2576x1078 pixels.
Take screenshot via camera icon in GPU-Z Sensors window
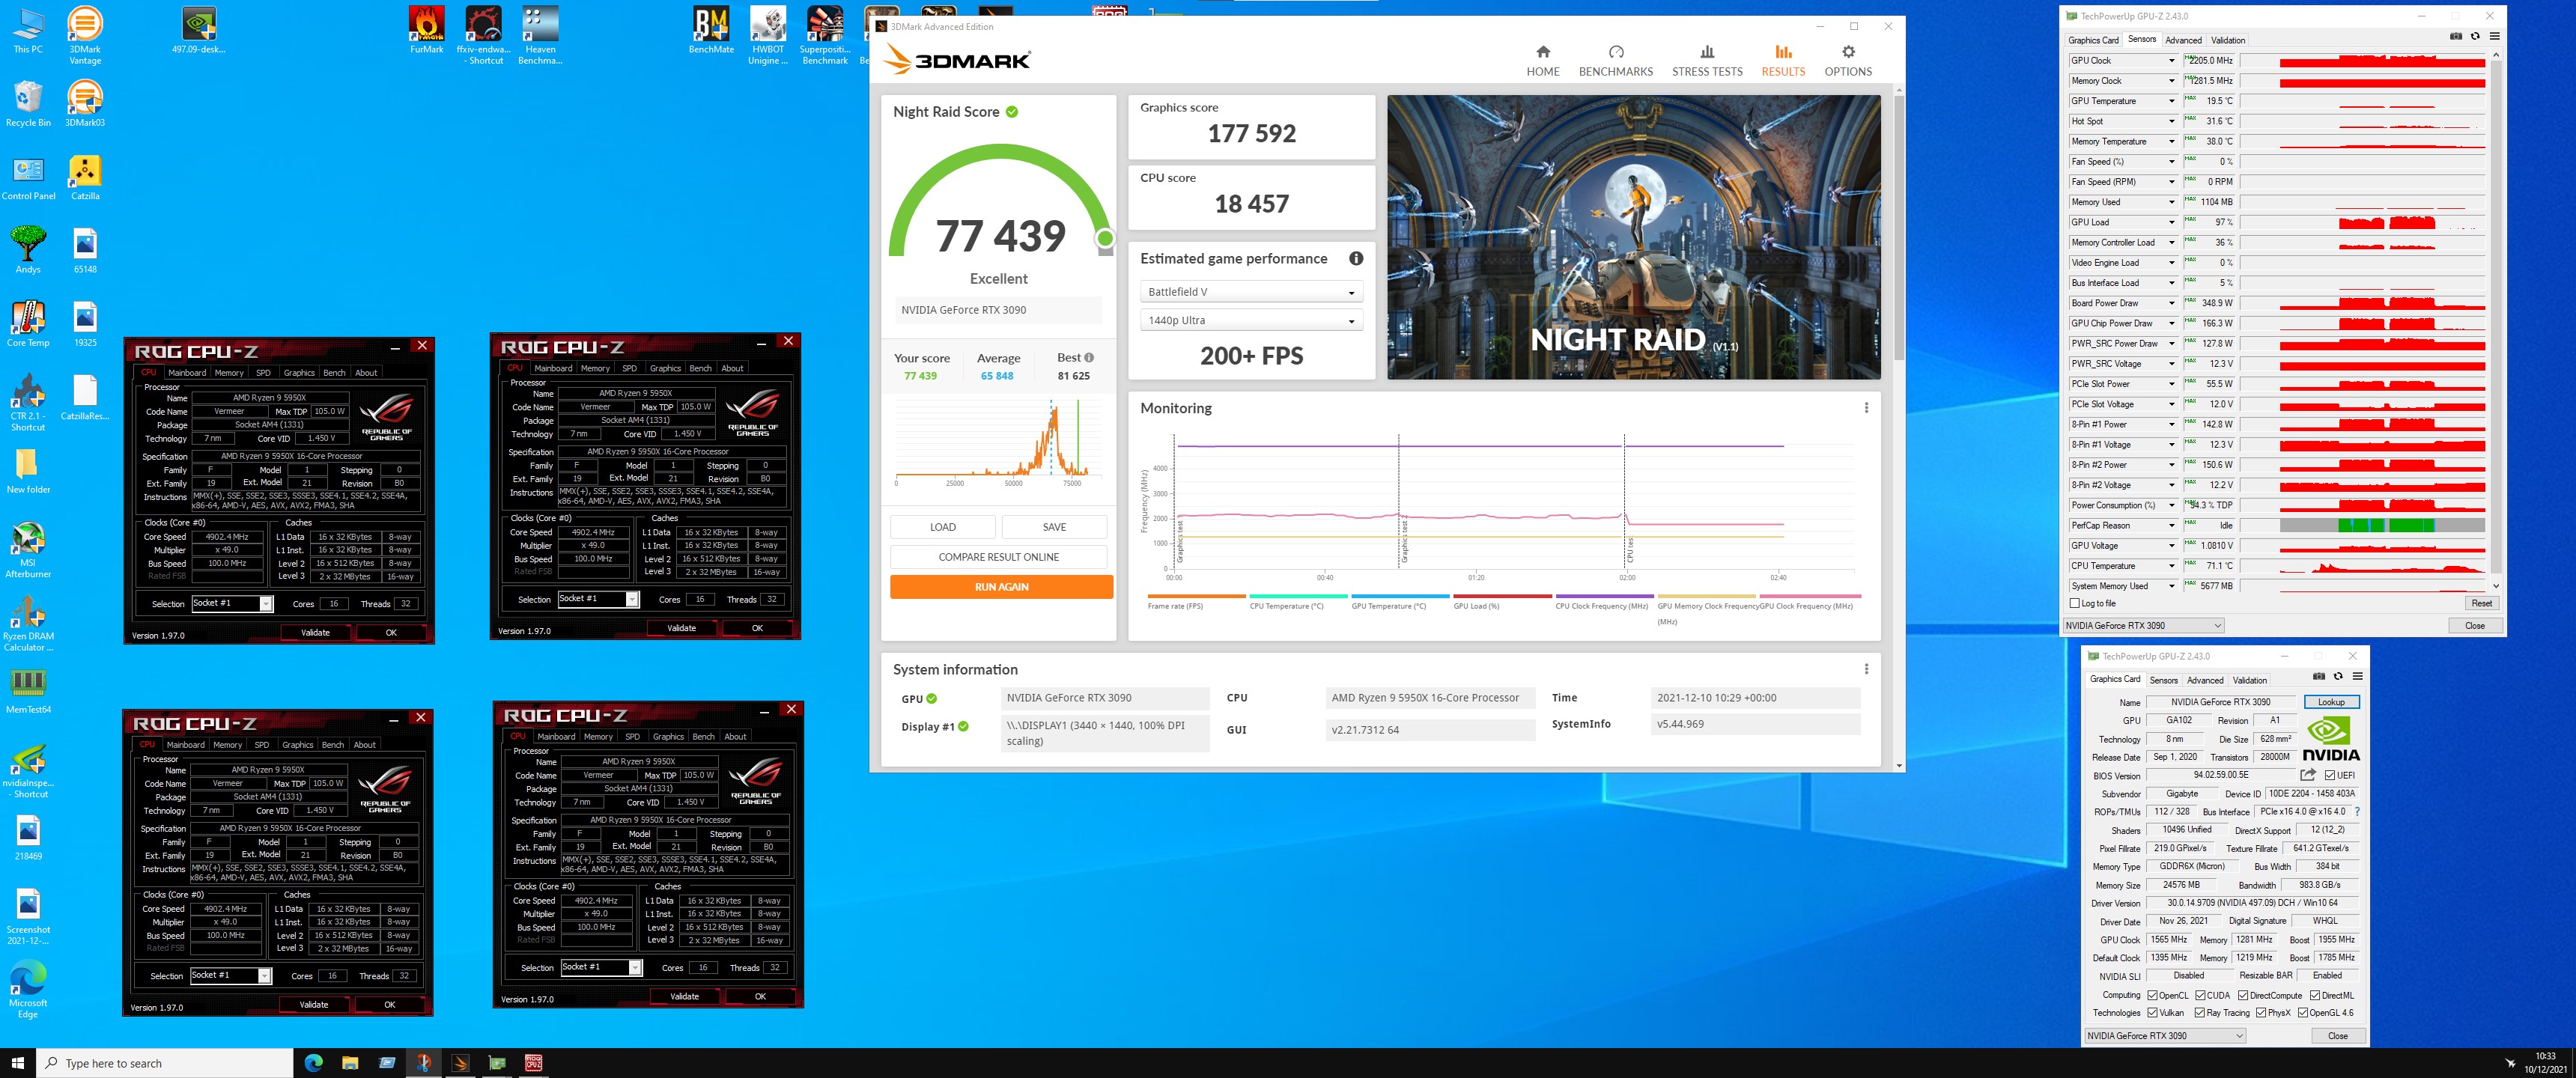pyautogui.click(x=2455, y=37)
